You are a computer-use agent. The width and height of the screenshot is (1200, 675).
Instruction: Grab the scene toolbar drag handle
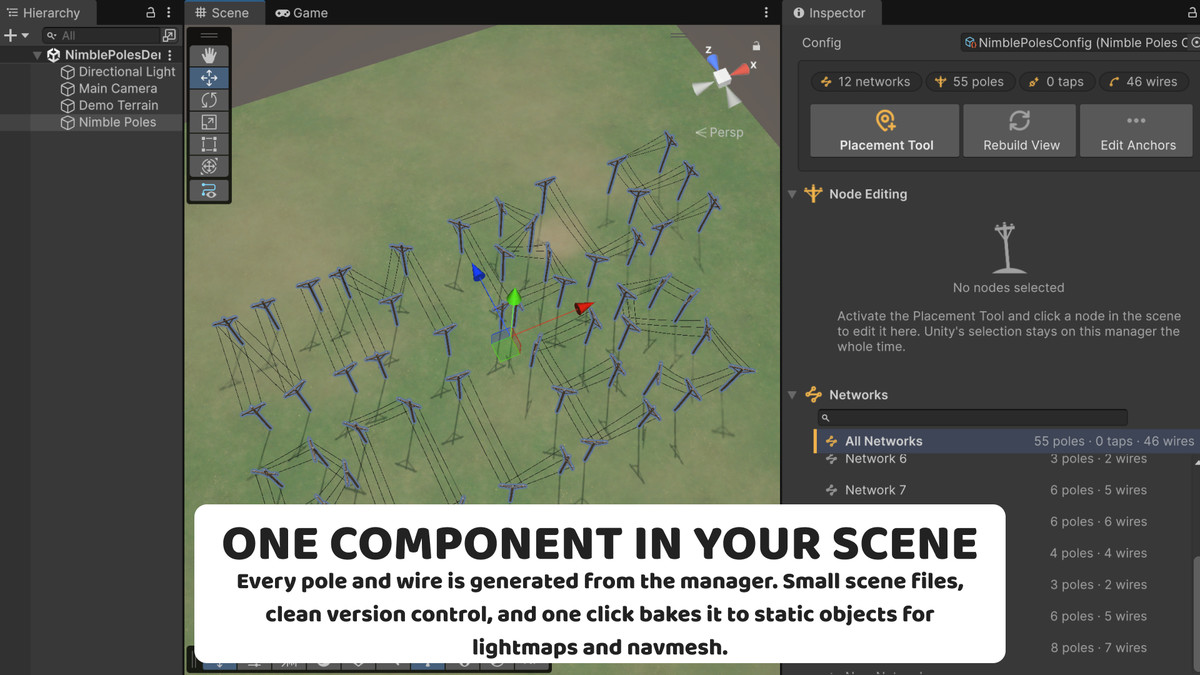[x=209, y=36]
